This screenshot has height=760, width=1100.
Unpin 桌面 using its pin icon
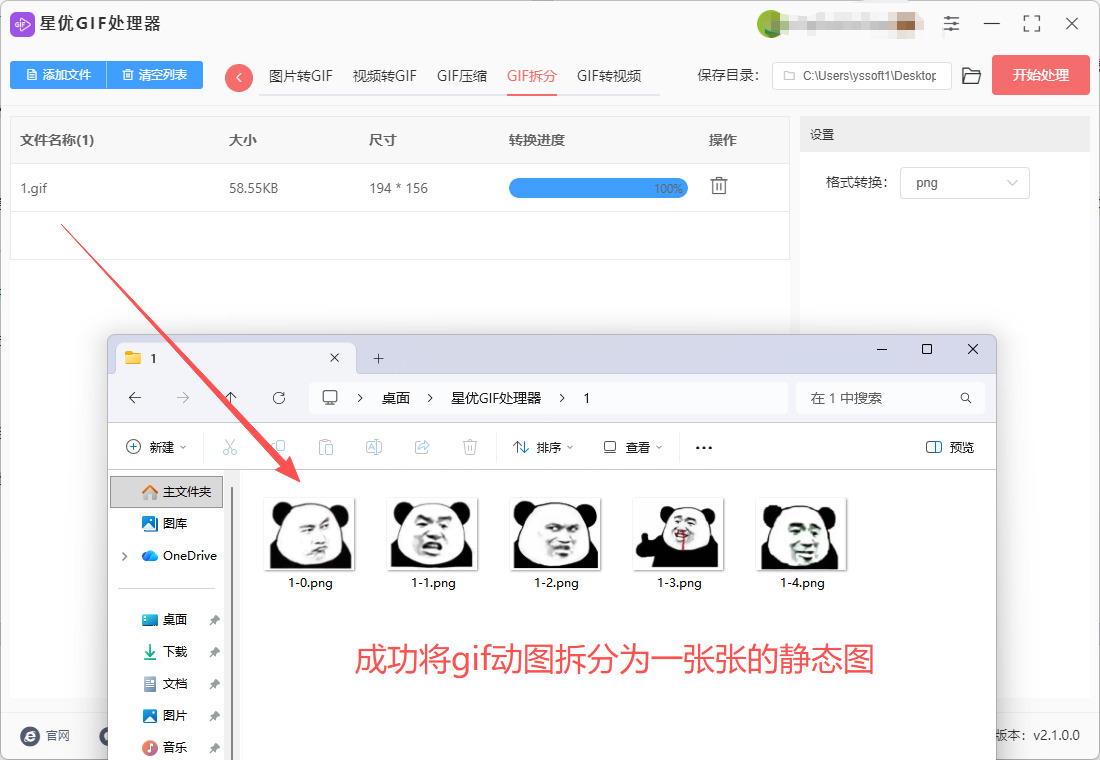(215, 620)
